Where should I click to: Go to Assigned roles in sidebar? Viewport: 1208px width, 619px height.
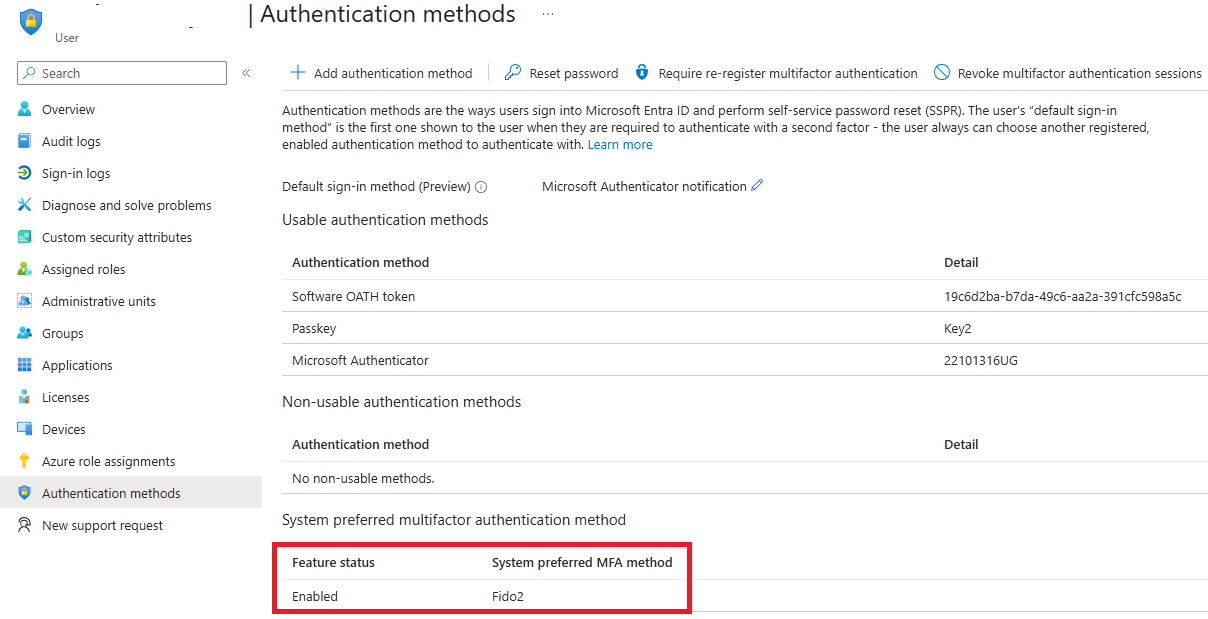(83, 269)
